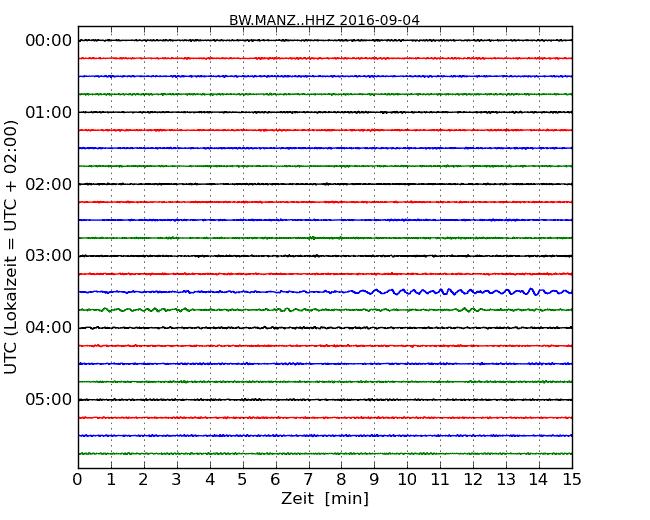Click the black seismogram trace at 03:00
The height and width of the screenshot is (520, 650).
[x=325, y=256]
